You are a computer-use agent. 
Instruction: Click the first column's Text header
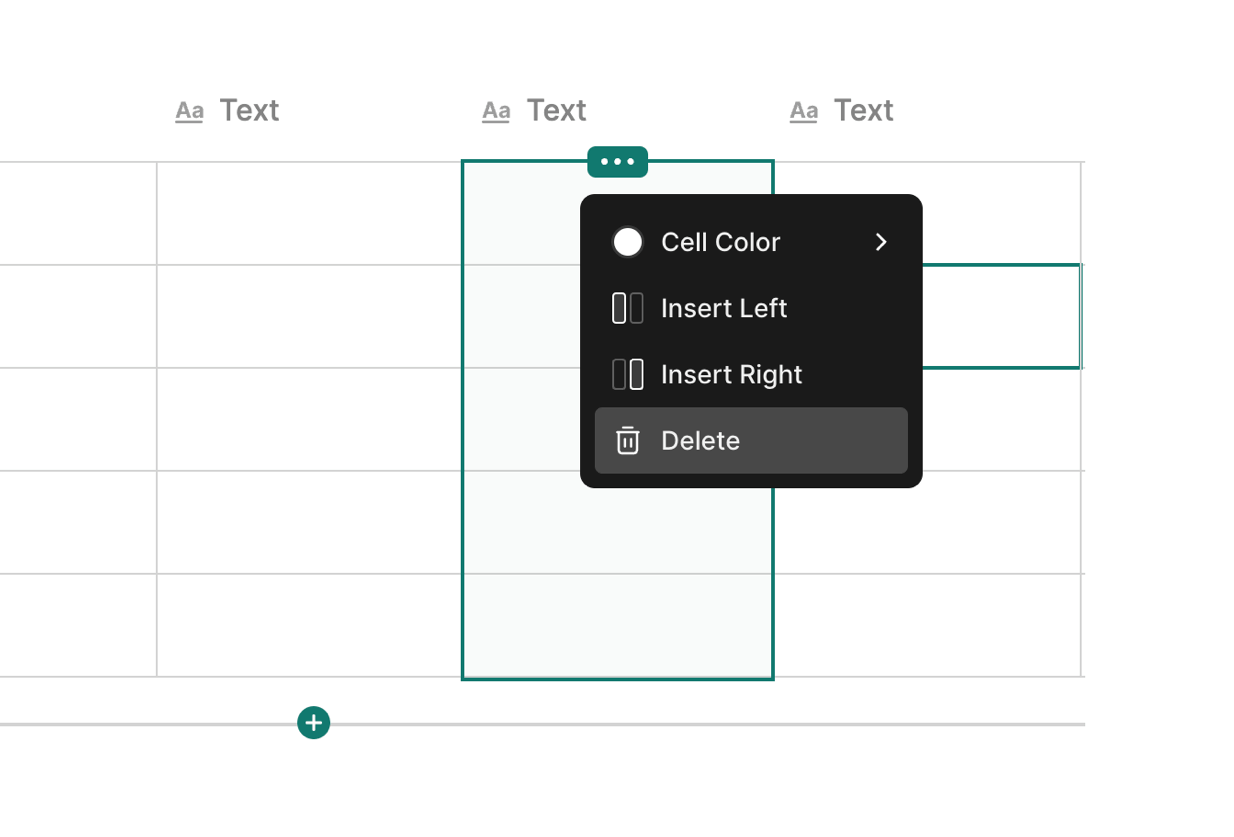tap(249, 110)
